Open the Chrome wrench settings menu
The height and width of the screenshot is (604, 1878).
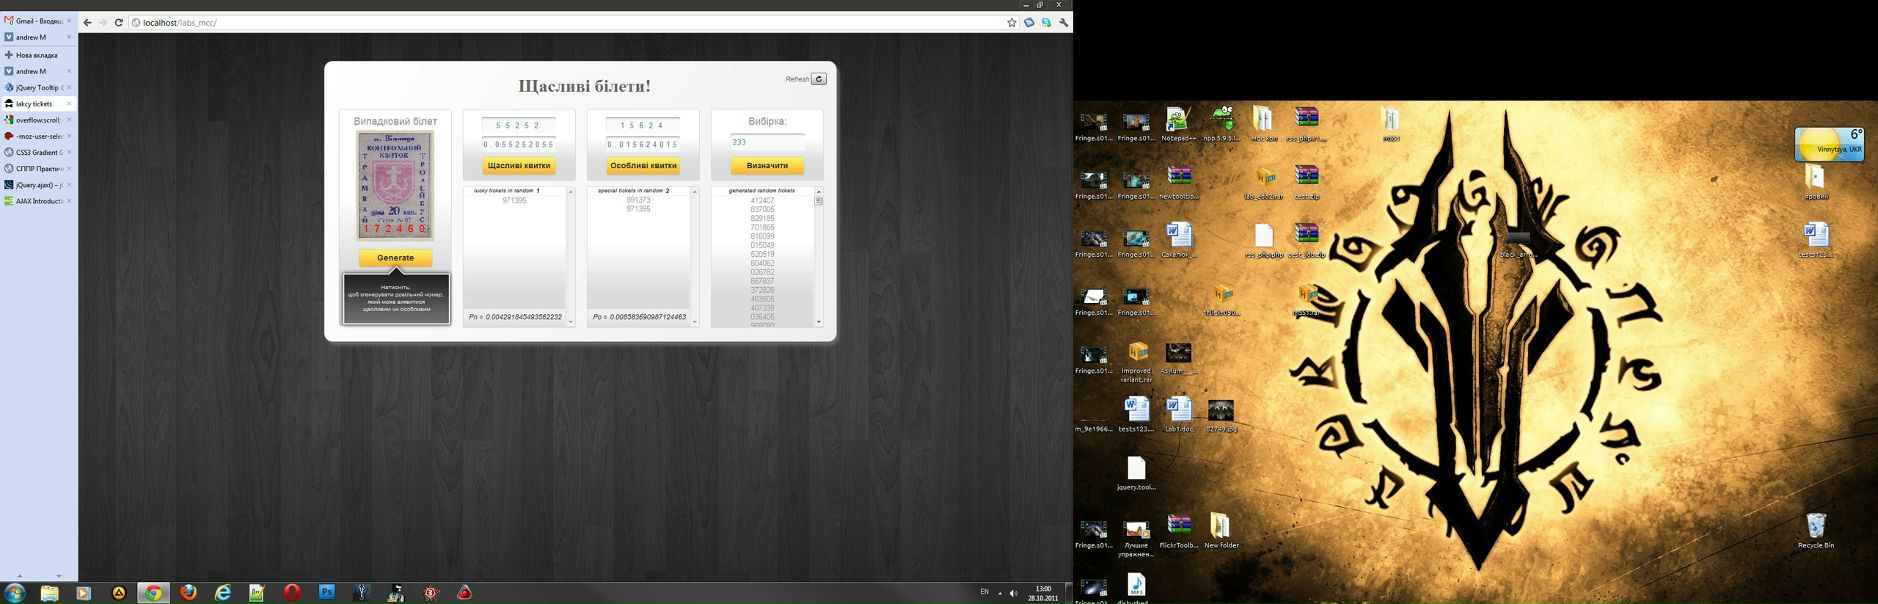pos(1063,22)
